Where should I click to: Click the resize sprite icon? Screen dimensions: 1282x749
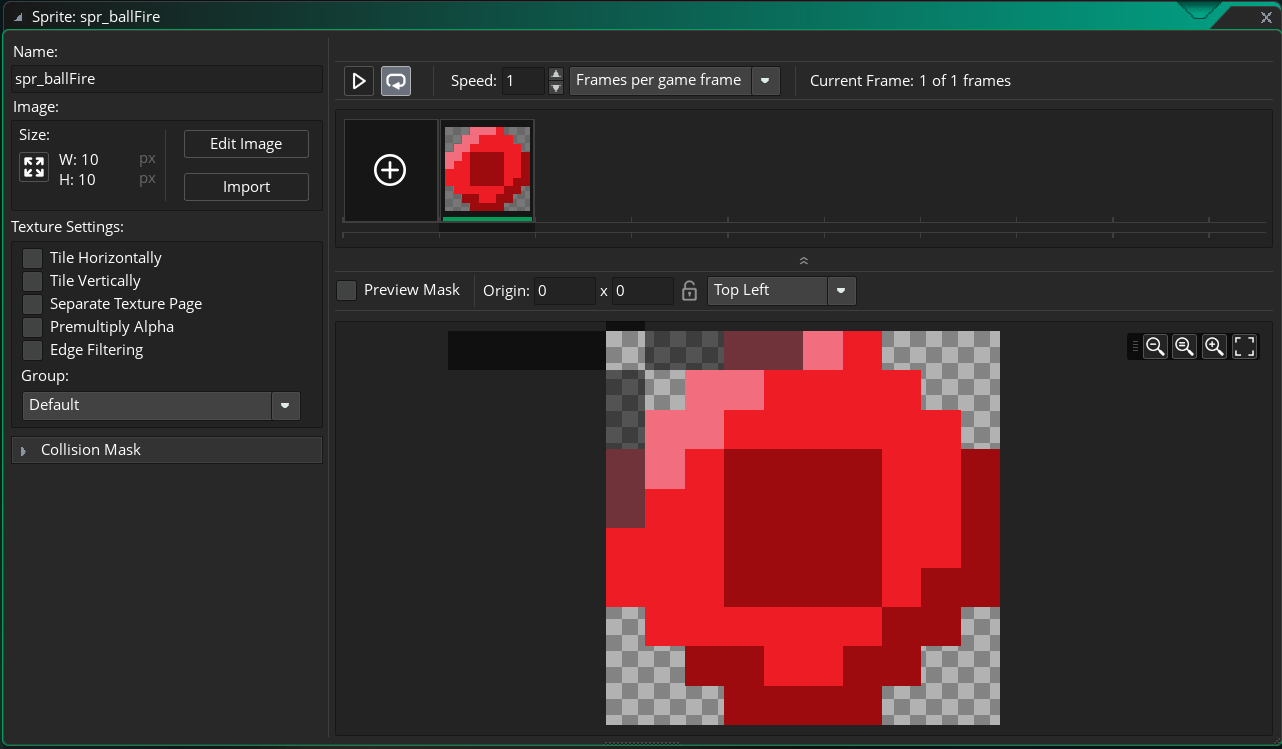click(x=34, y=167)
